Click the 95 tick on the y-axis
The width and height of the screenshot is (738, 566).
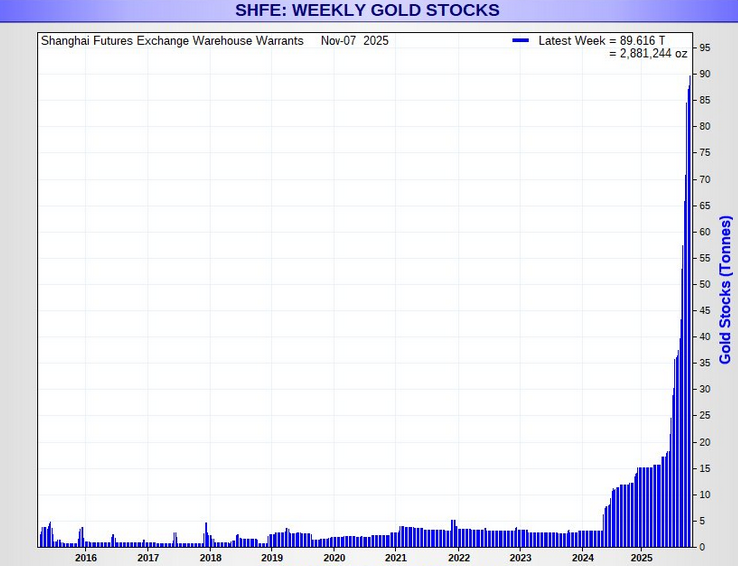[705, 48]
